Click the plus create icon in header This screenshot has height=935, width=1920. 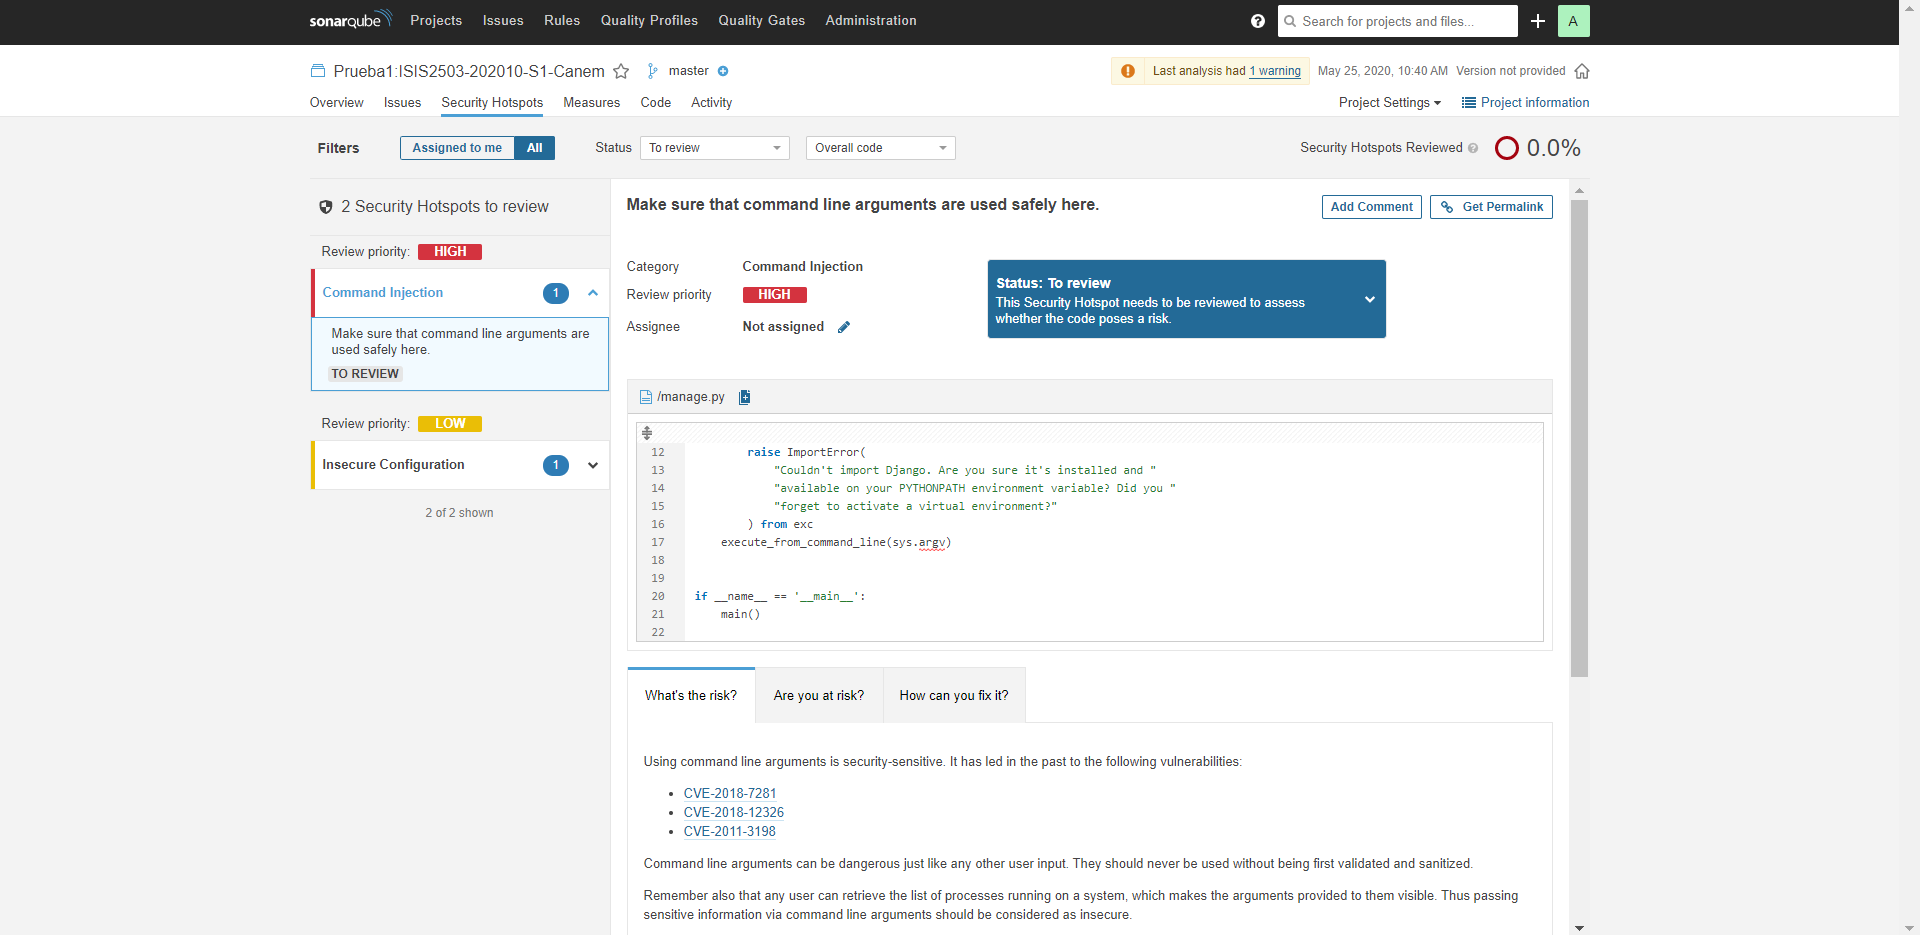click(x=1538, y=21)
